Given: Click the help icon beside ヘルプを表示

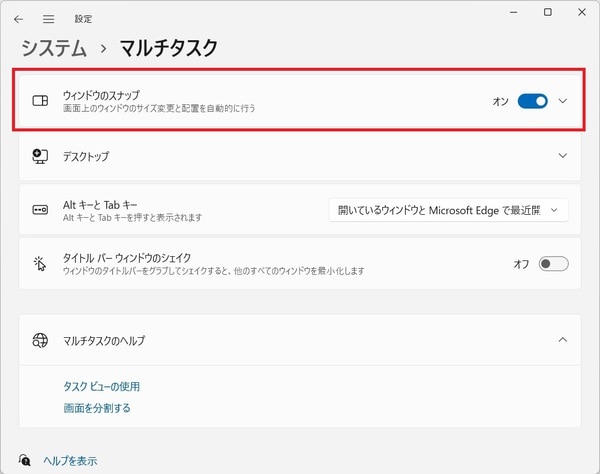Looking at the screenshot, I should click(25, 460).
